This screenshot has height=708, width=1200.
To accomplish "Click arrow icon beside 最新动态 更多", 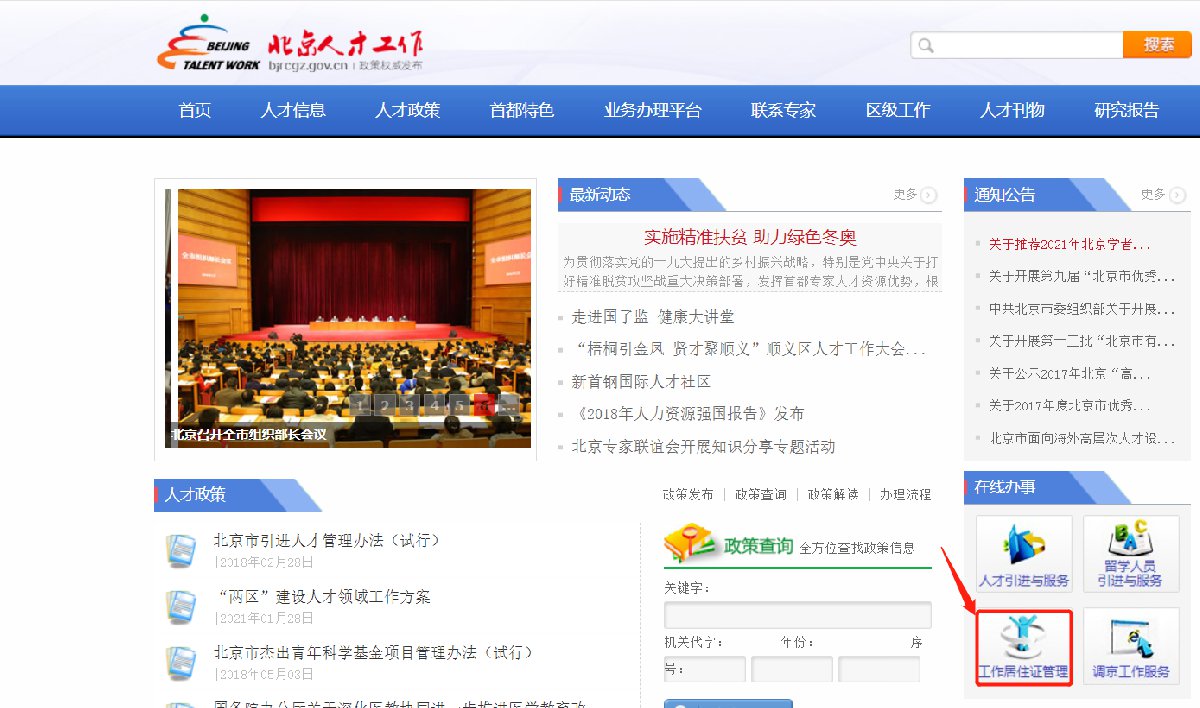I will (x=929, y=195).
